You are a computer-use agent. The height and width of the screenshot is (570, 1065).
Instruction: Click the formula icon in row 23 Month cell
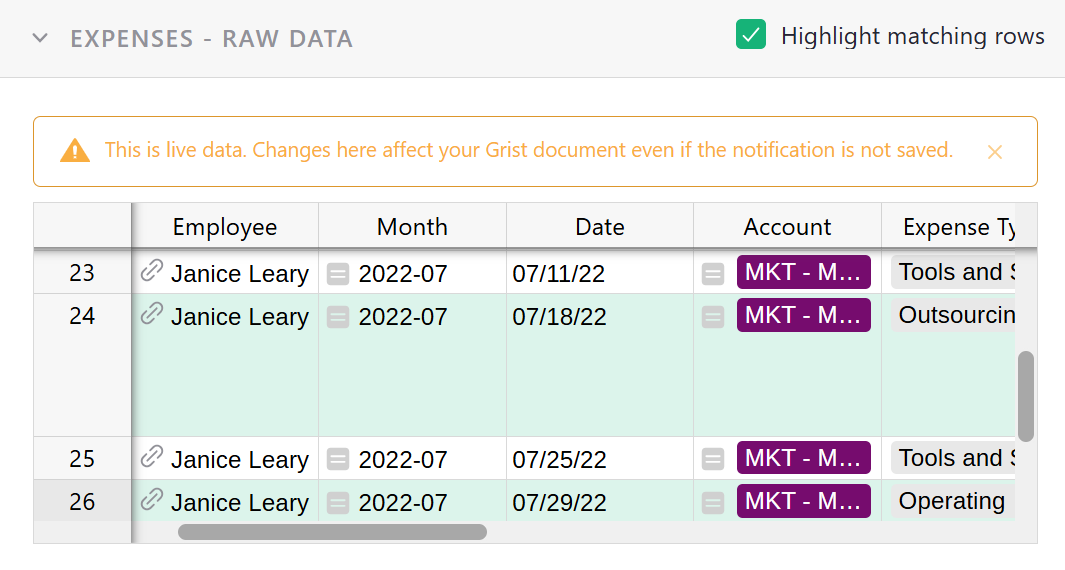[338, 273]
